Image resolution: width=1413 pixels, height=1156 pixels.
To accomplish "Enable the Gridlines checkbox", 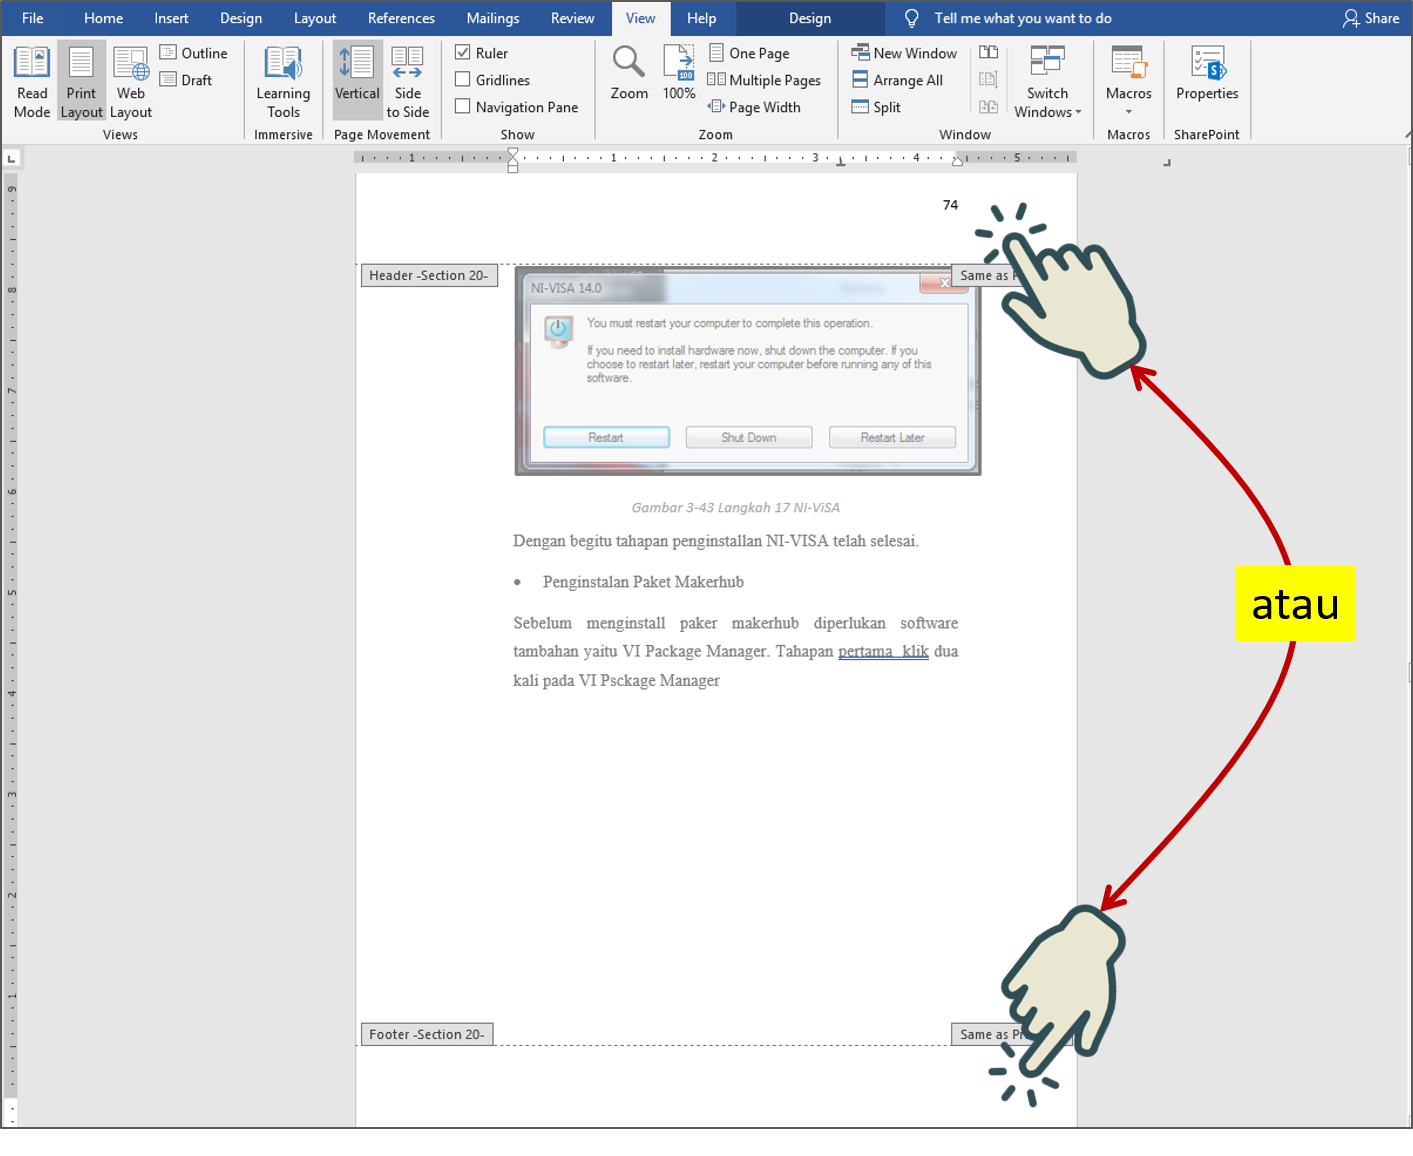I will coord(463,79).
